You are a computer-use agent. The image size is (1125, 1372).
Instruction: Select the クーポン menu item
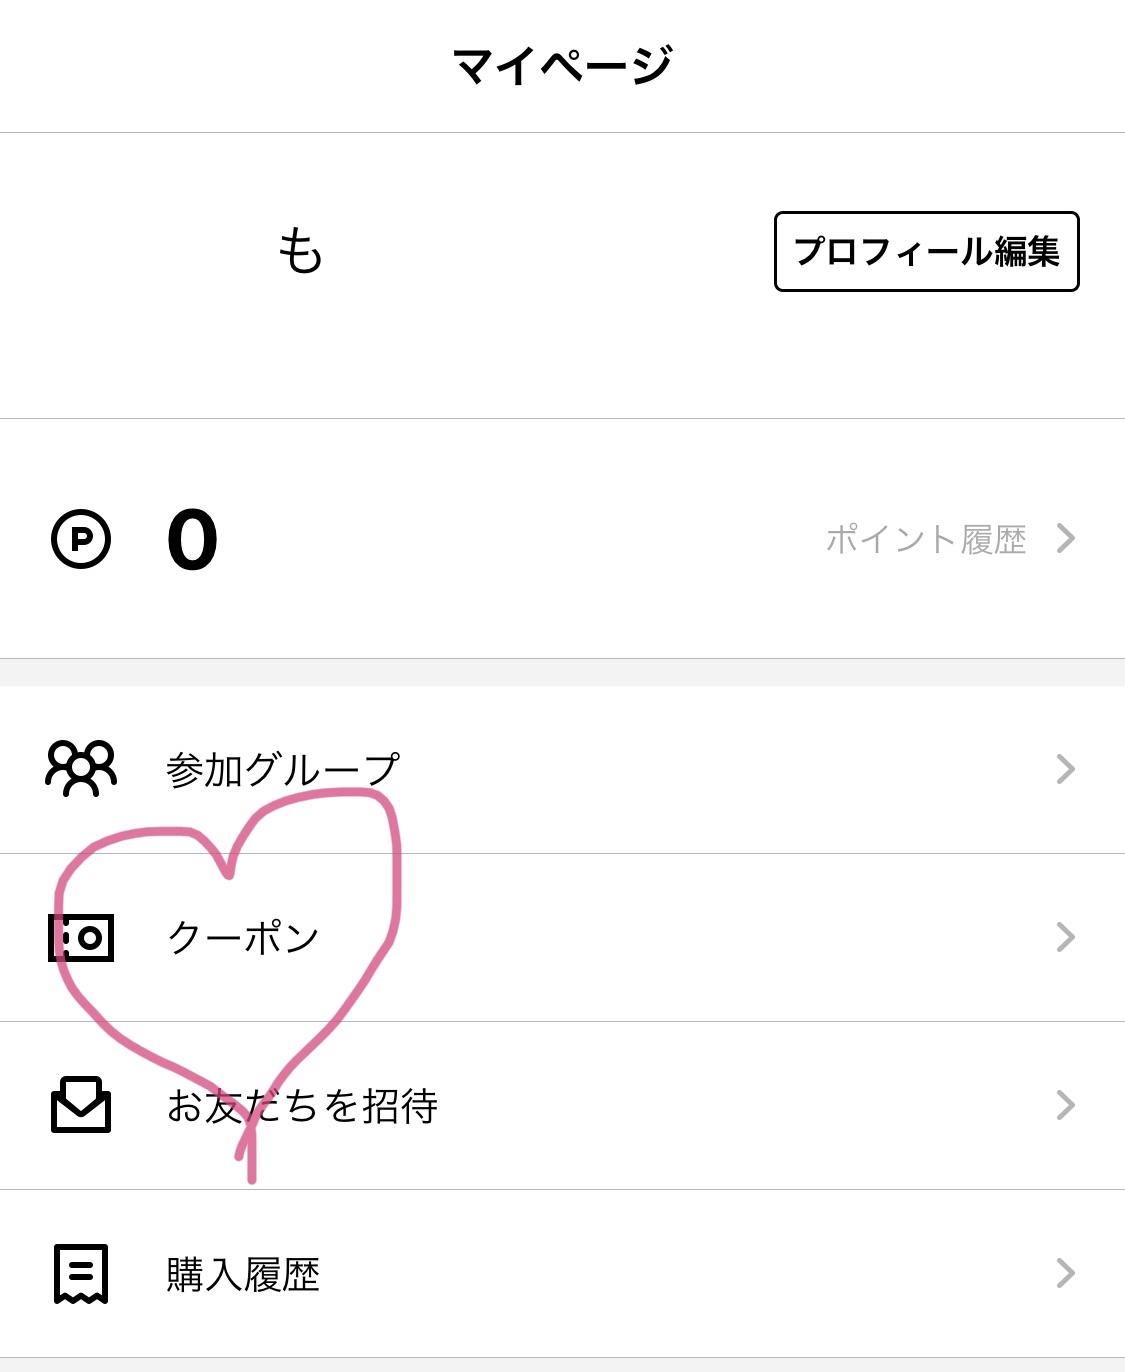pos(562,938)
